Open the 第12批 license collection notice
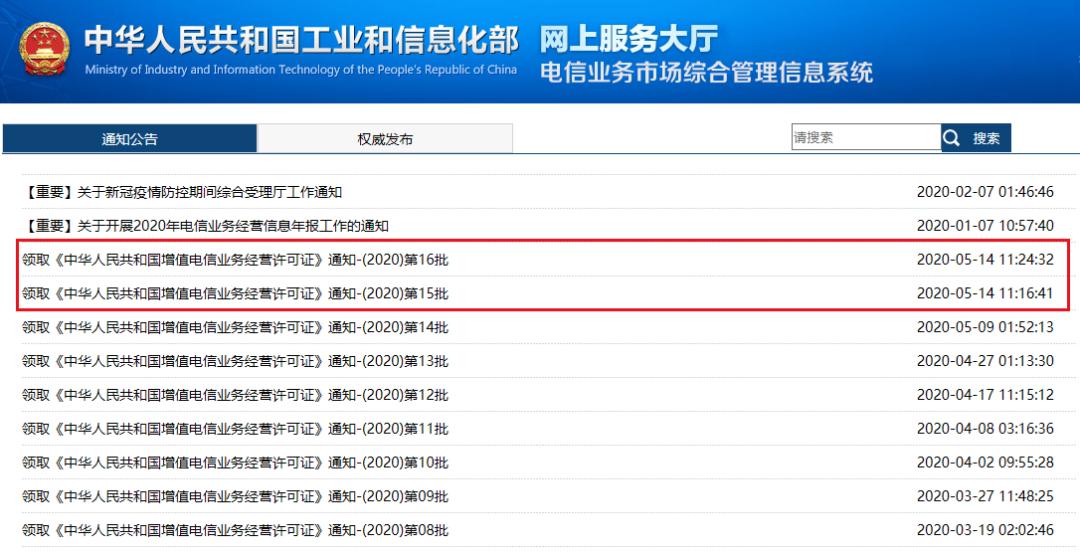This screenshot has height=556, width=1080. (x=235, y=394)
